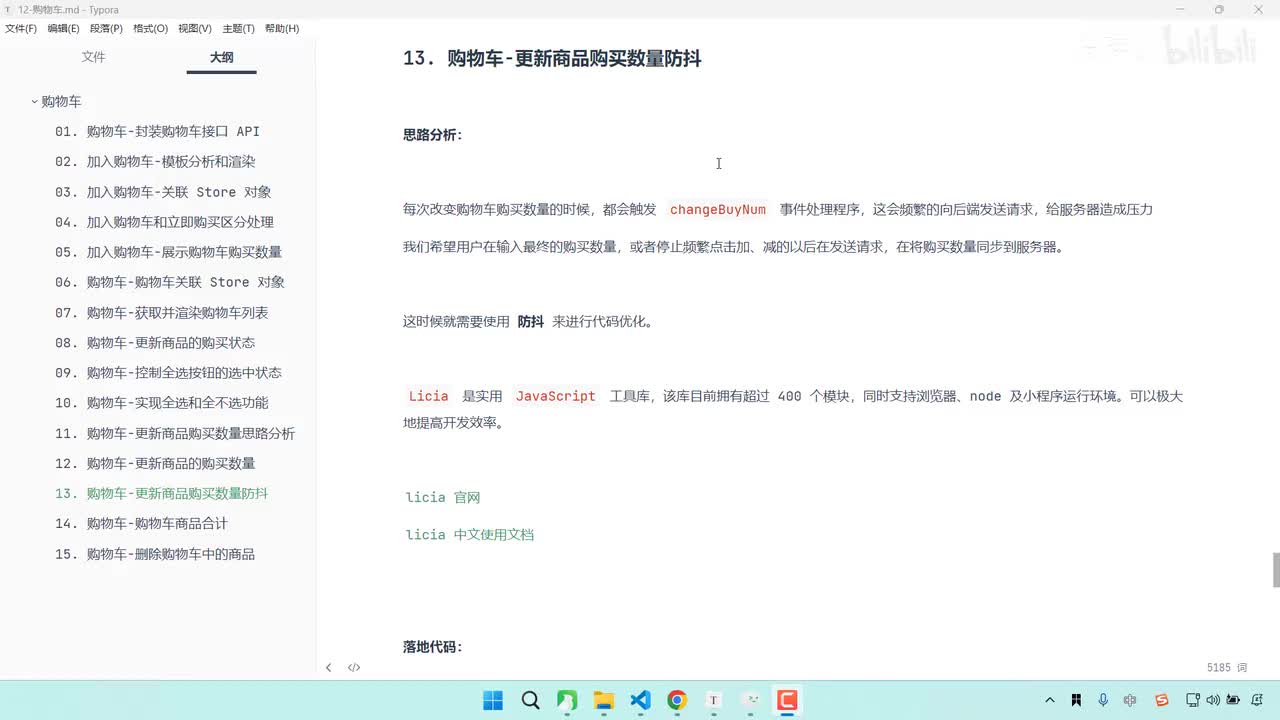
Task: Click the Sogou input method tray icon
Action: [x=1161, y=701]
